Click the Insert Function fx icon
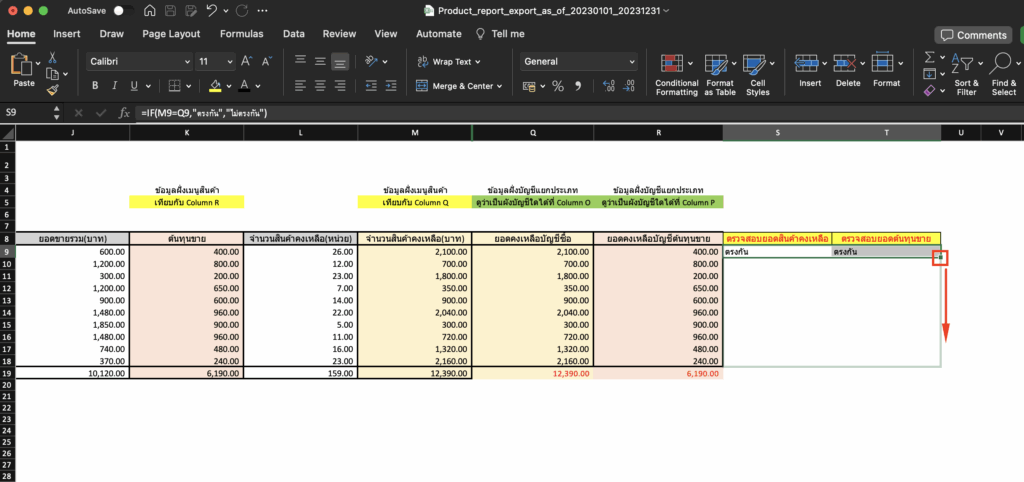 coord(124,113)
